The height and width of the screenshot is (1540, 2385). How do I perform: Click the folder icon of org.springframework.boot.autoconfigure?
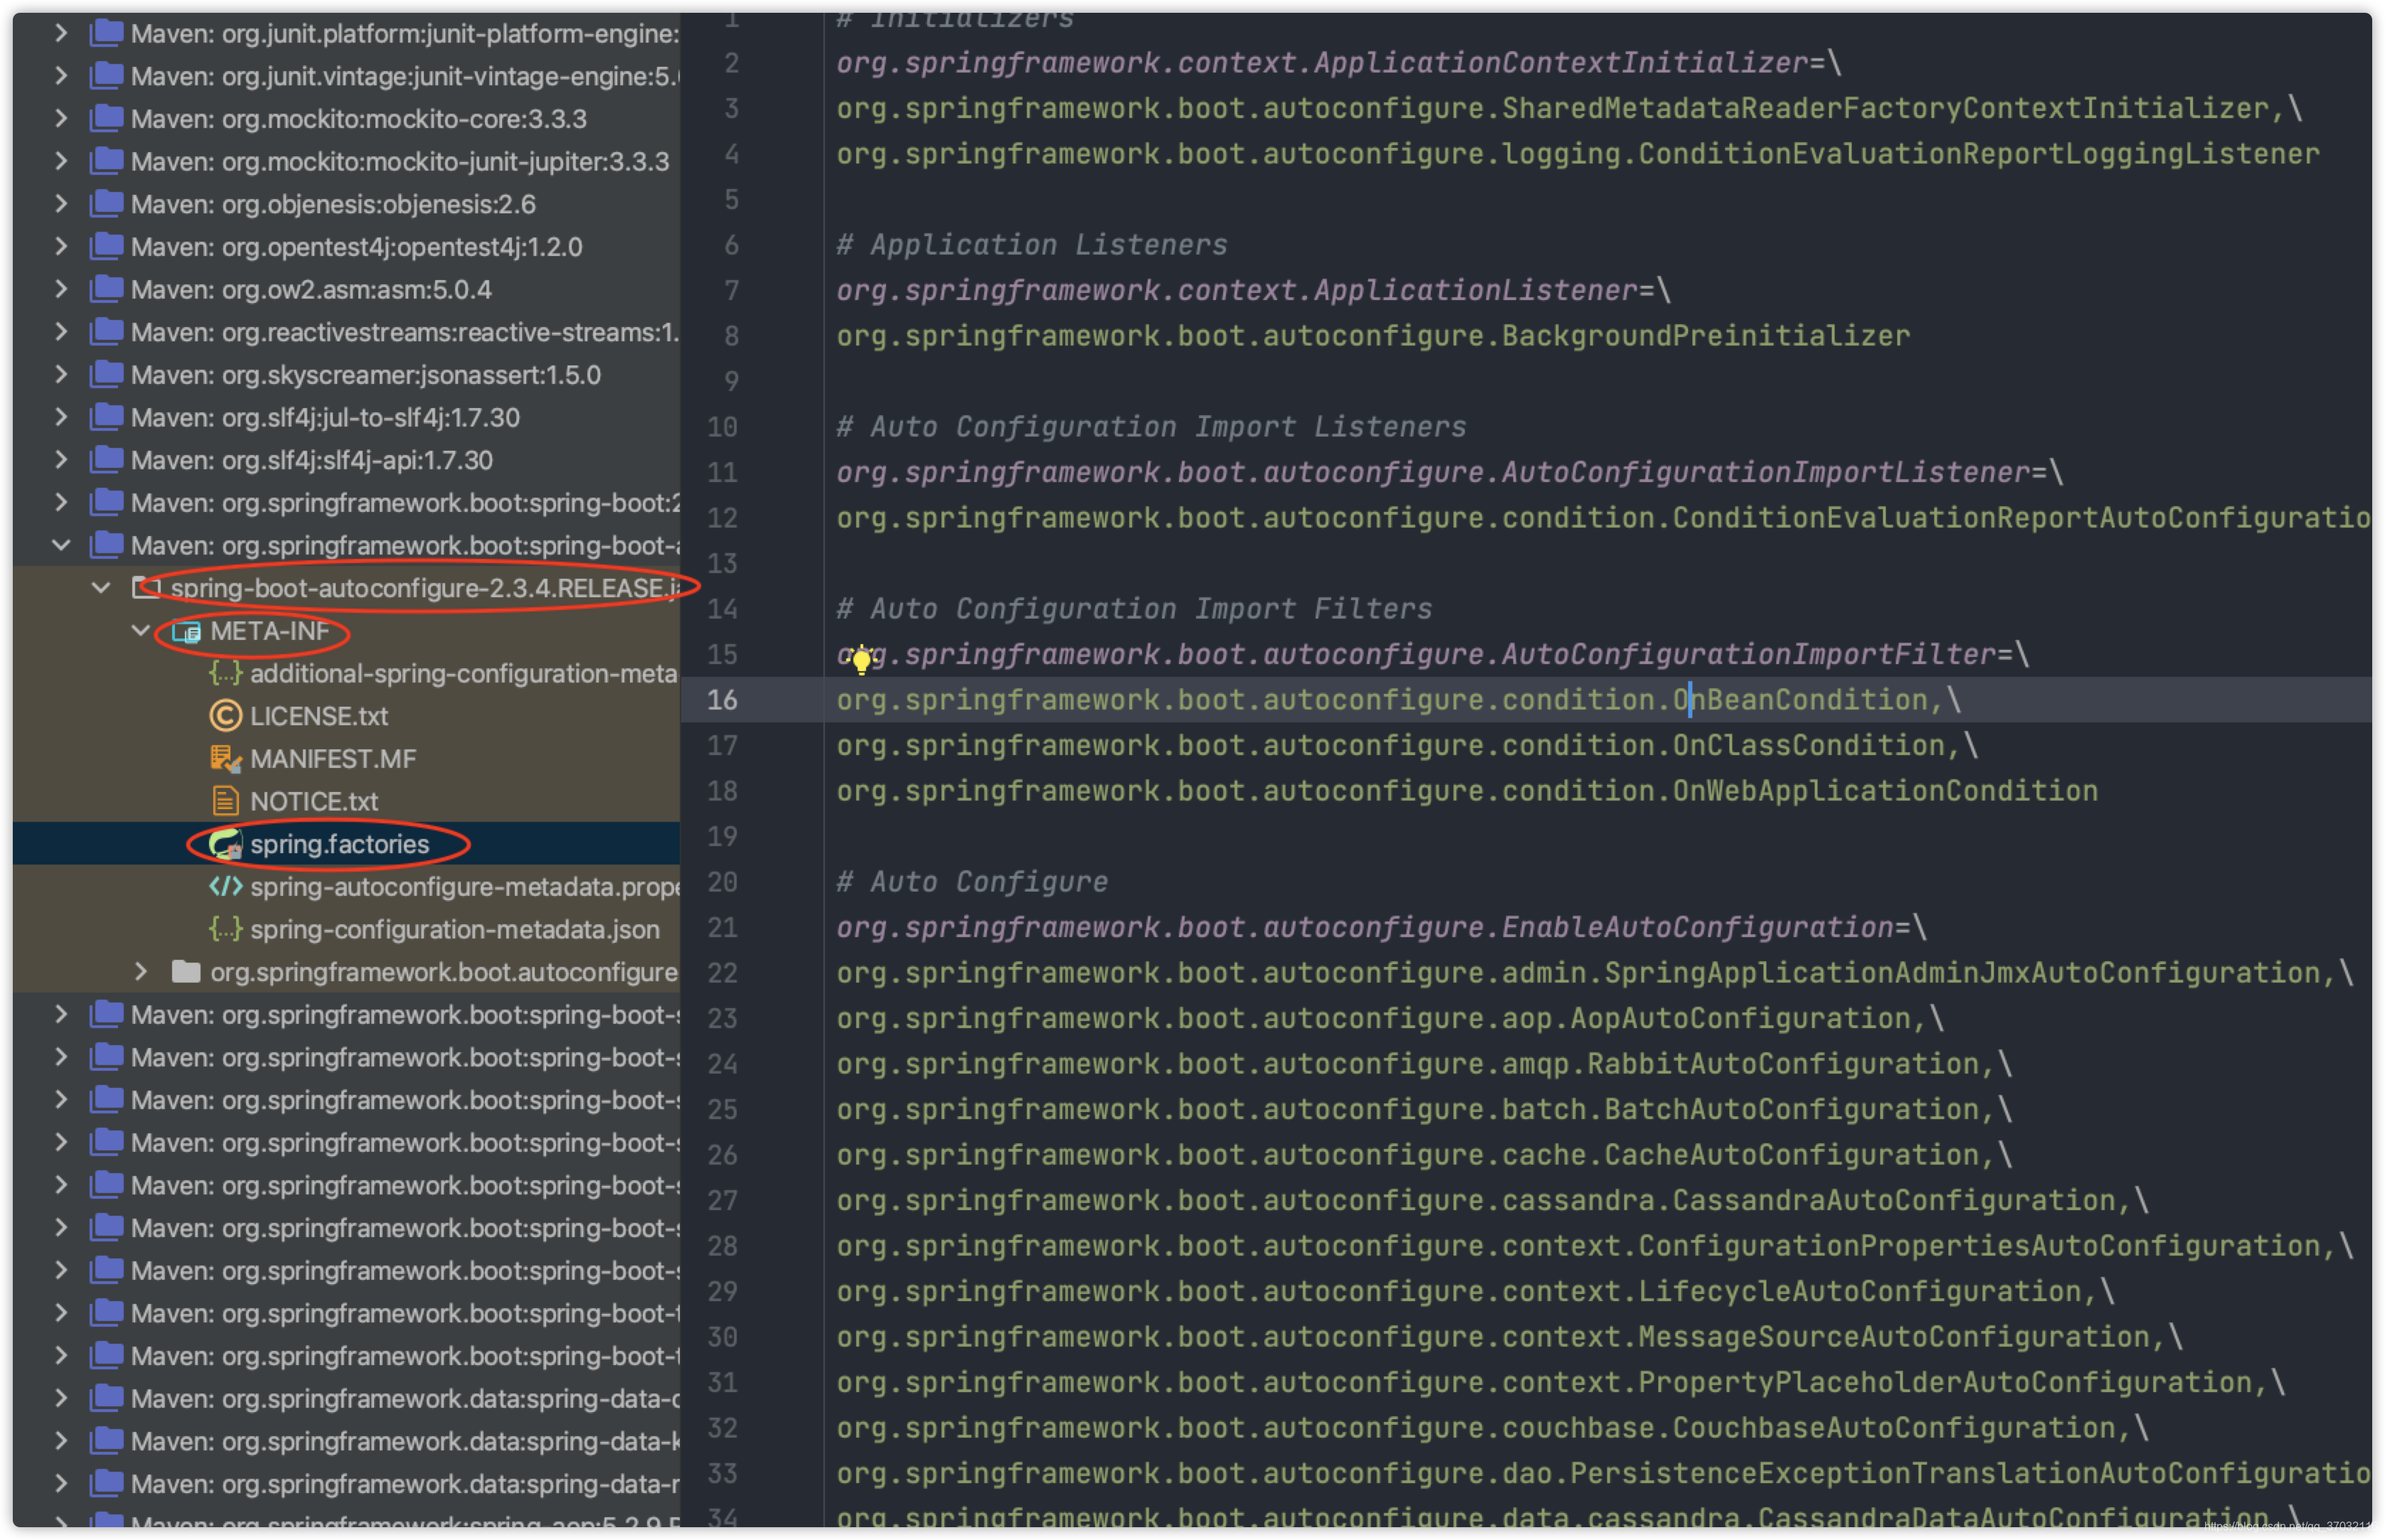tap(186, 971)
